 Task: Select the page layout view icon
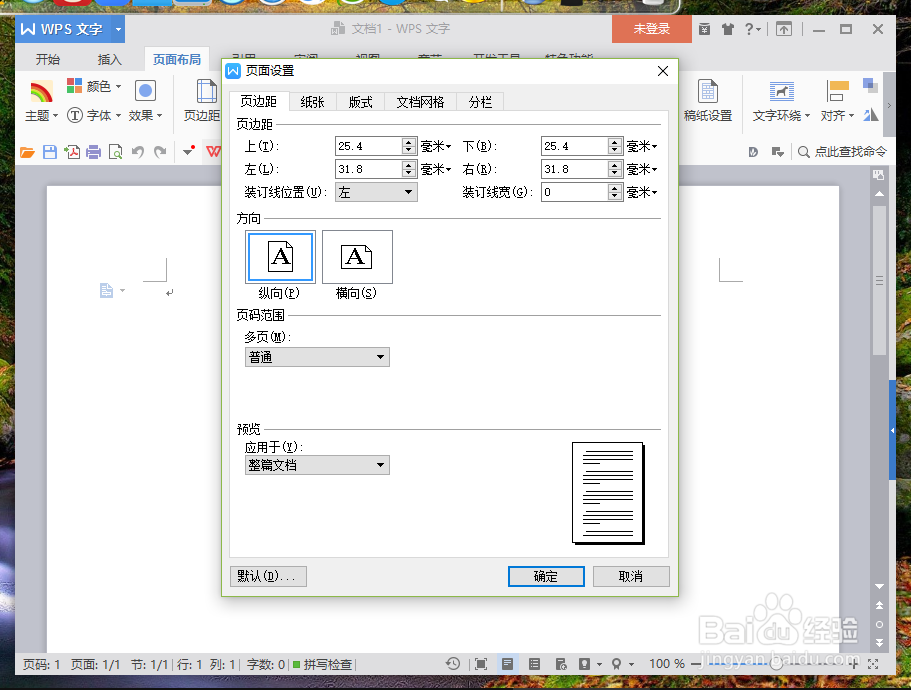point(507,664)
